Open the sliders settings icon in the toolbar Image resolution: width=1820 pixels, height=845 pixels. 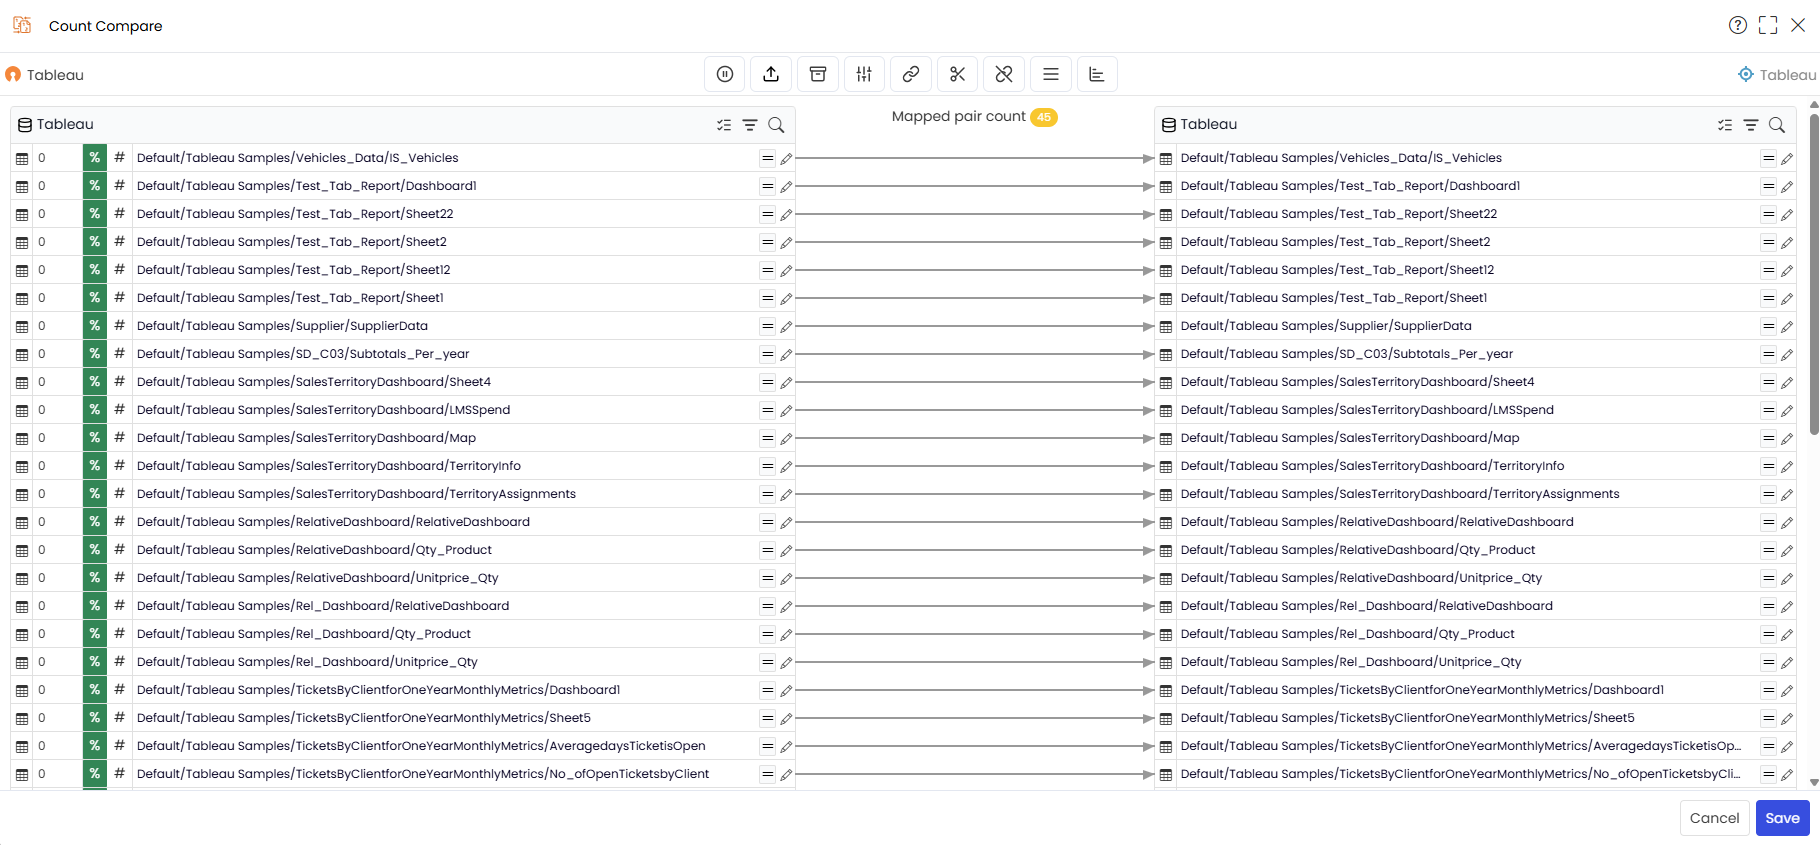864,74
